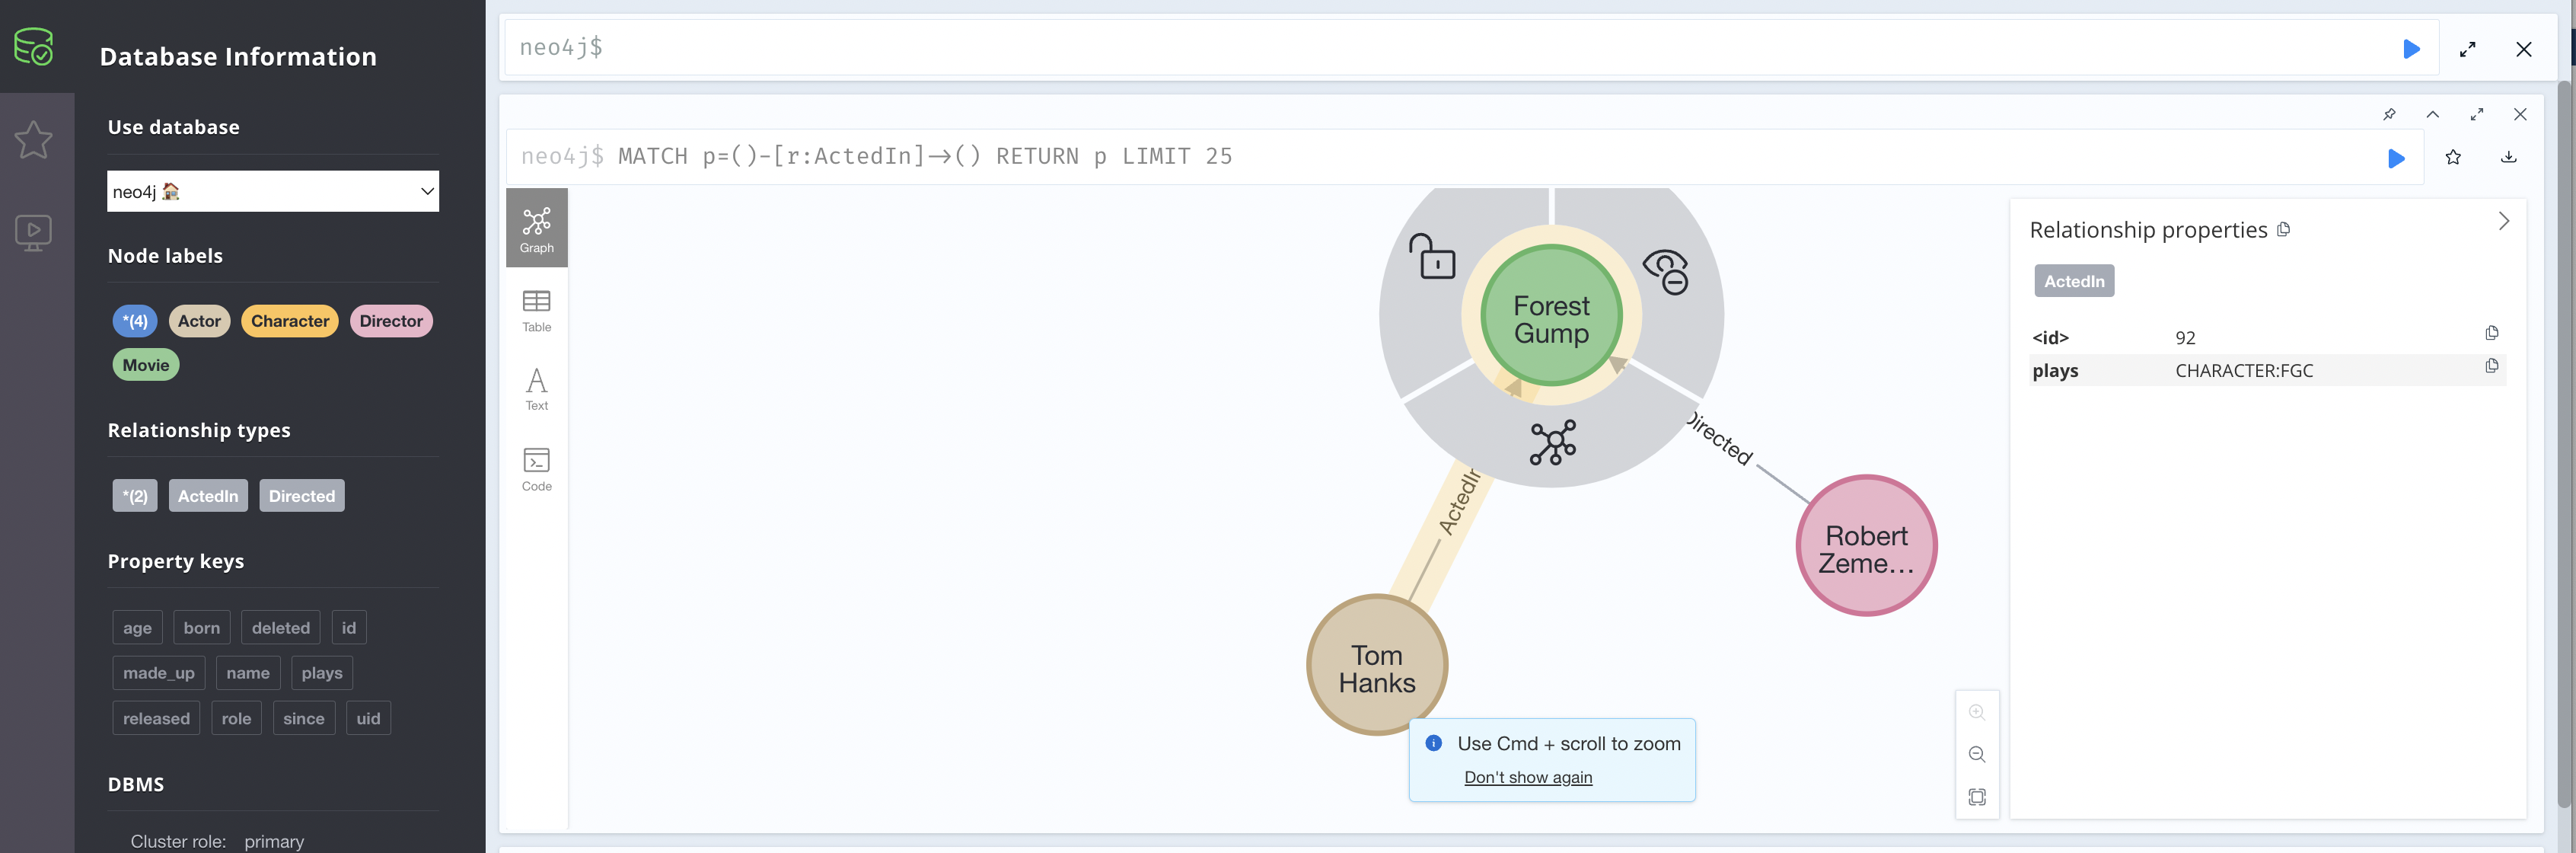Copy all relationship properties
Viewport: 2576px width, 853px height.
point(2284,230)
